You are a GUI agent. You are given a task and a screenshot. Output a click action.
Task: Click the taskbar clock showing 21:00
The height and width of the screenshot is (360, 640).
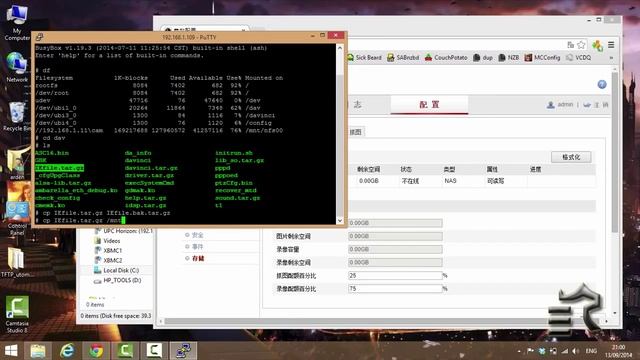(x=618, y=351)
